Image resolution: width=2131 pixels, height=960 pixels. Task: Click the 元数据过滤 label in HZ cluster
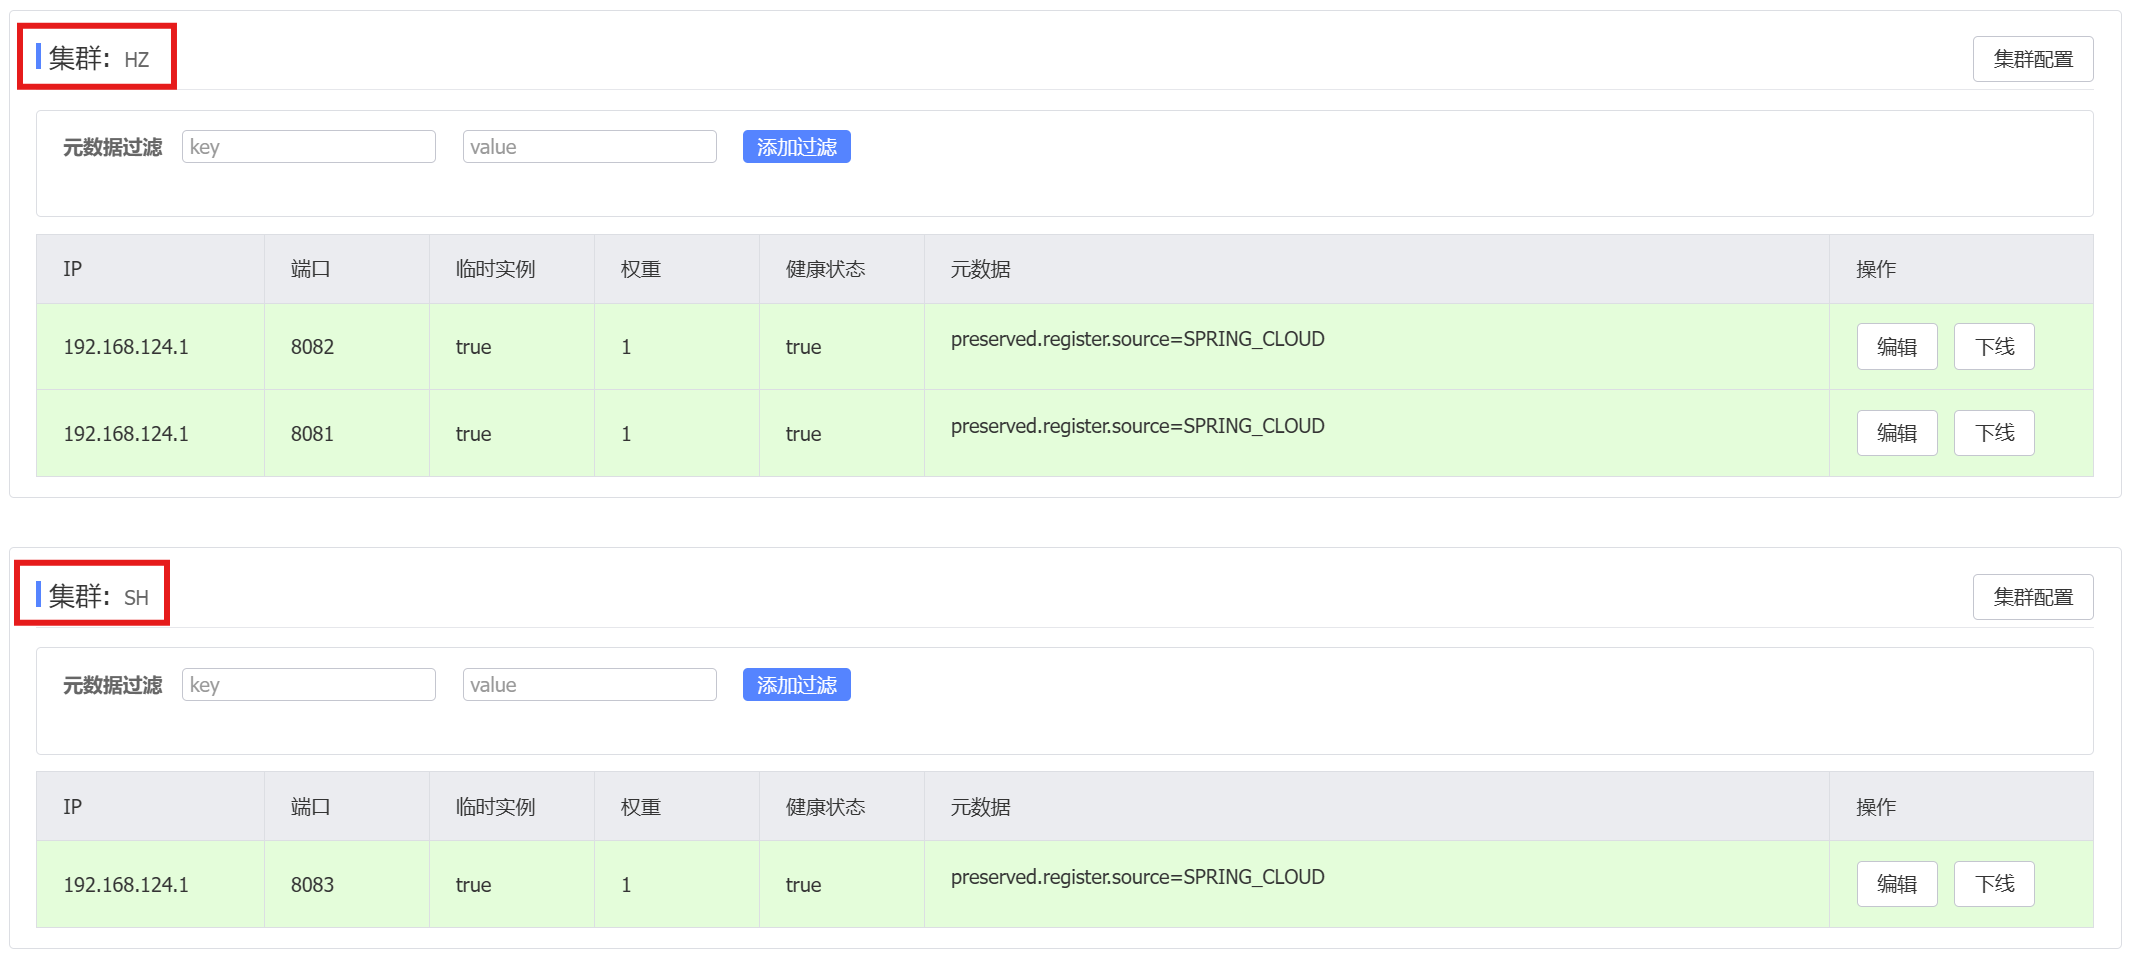[x=112, y=147]
